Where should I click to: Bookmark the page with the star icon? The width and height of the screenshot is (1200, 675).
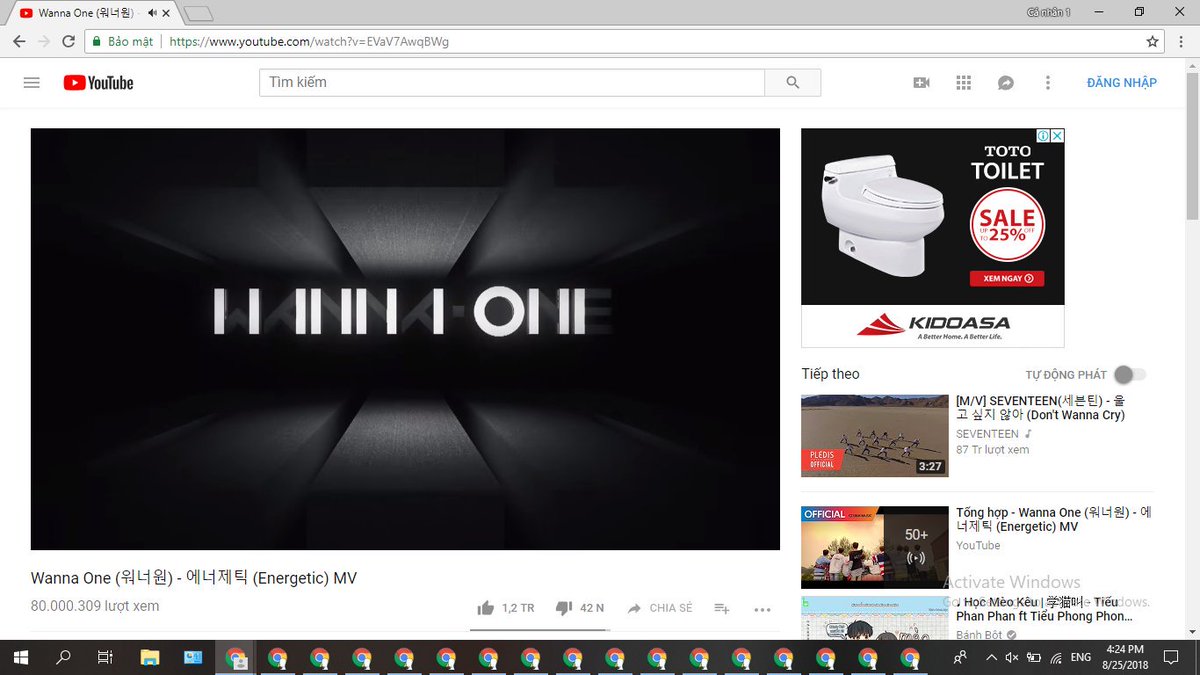1152,42
